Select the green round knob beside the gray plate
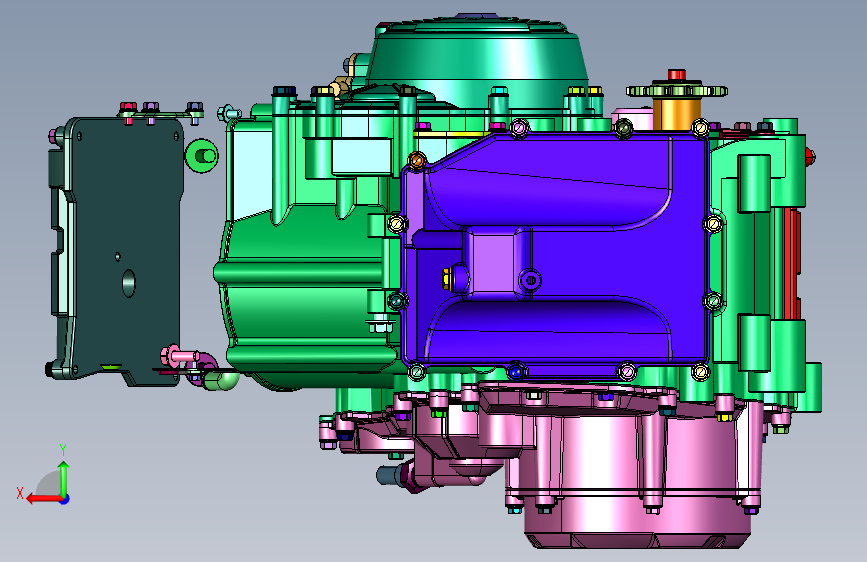Screen dimensions: 867x562 (201, 155)
